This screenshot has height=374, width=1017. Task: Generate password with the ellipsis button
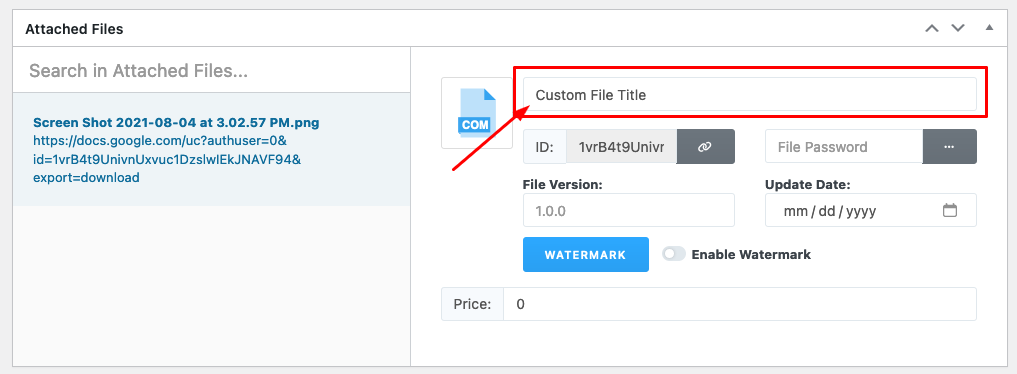(950, 146)
